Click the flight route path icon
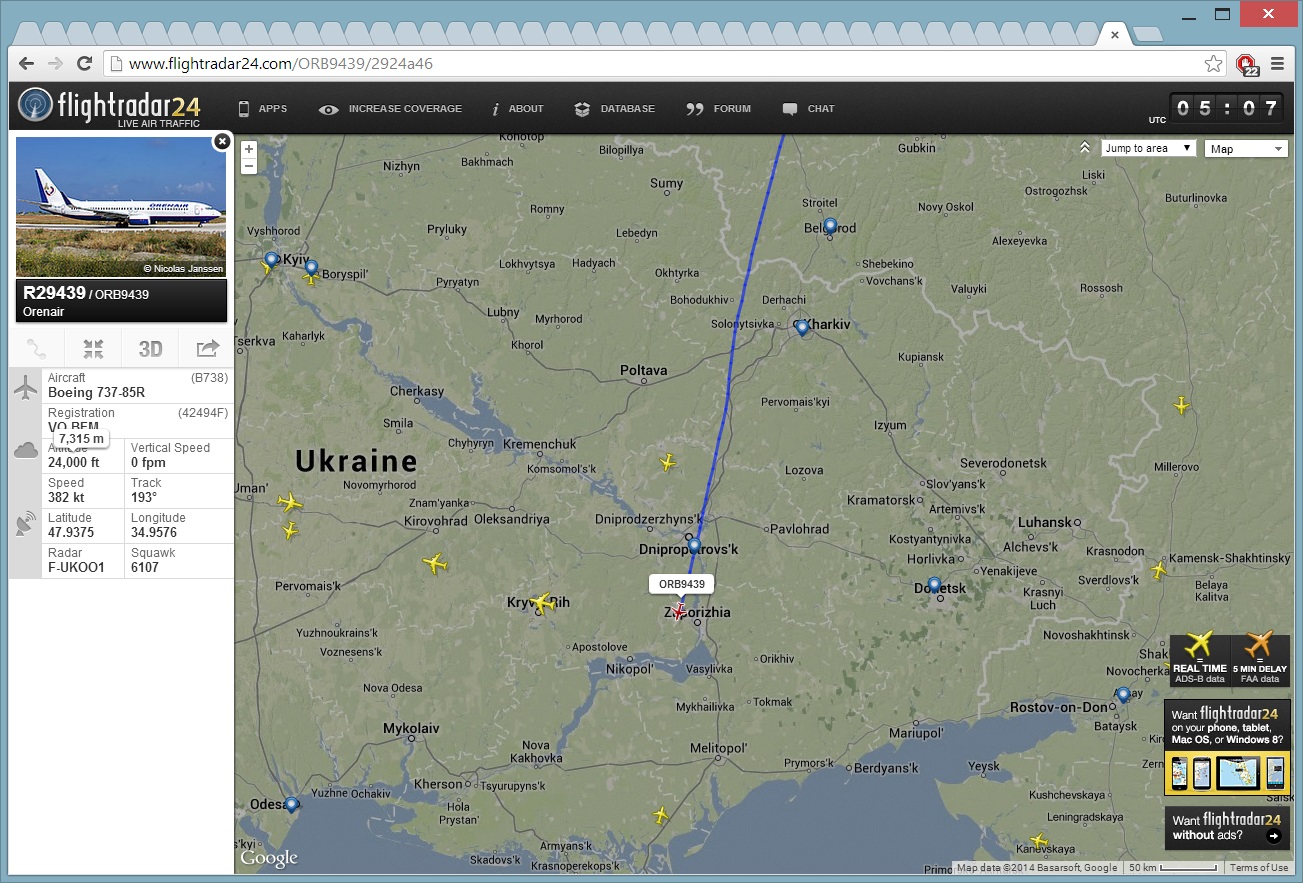This screenshot has height=883, width=1303. [37, 349]
